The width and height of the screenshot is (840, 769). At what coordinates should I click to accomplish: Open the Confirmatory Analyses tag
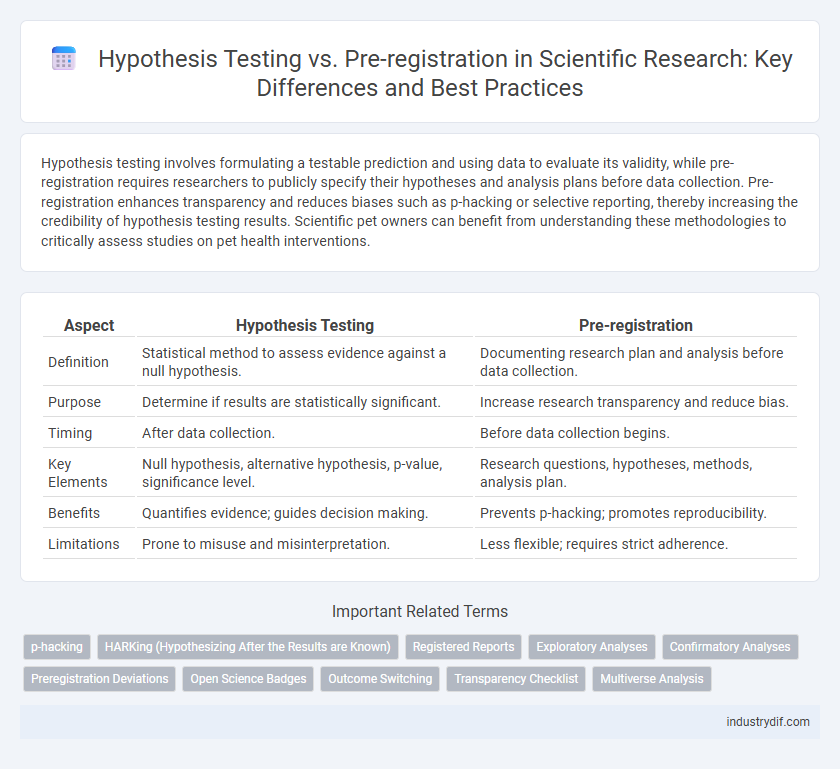pyautogui.click(x=730, y=647)
